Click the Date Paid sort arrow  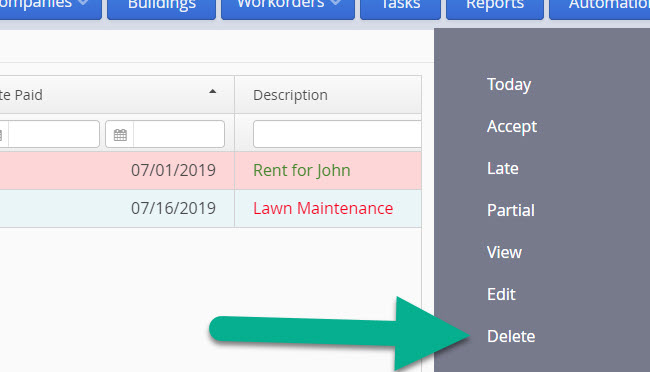pyautogui.click(x=213, y=92)
